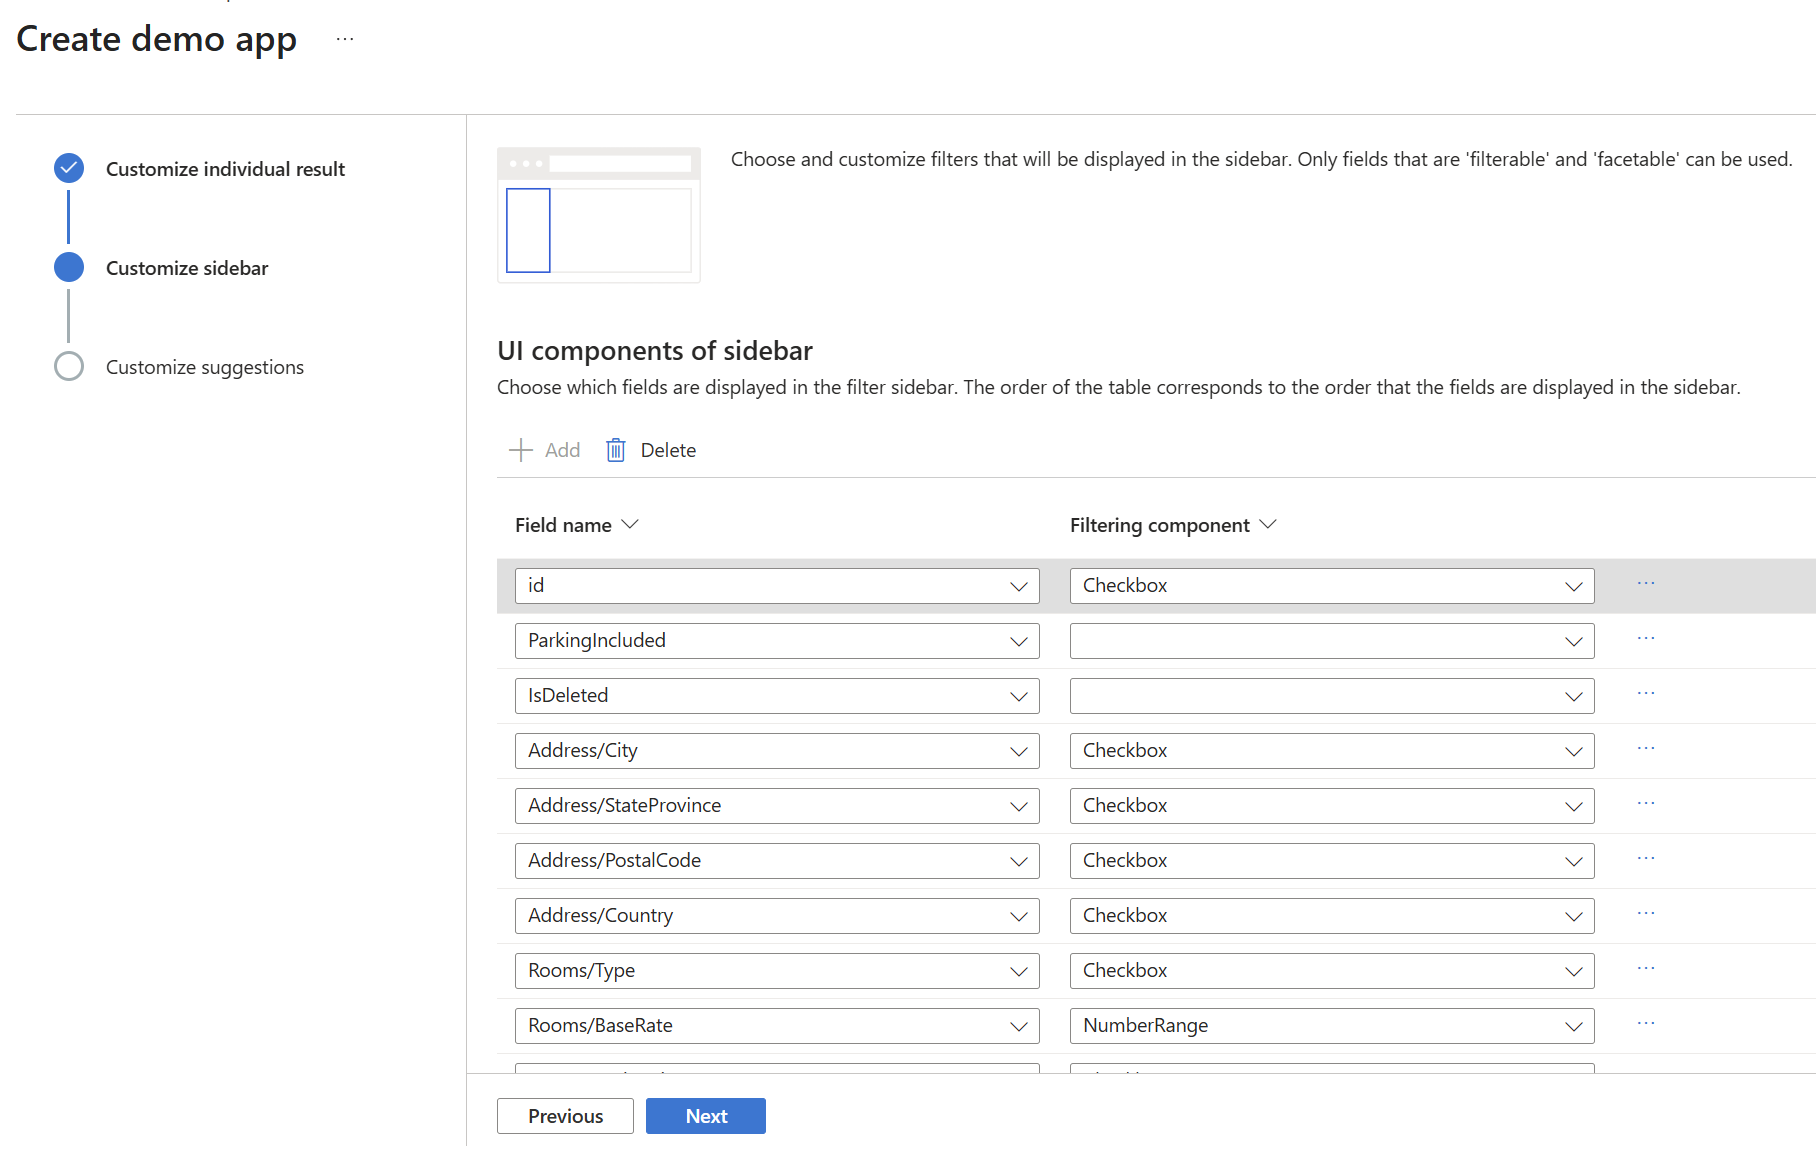Open row options for Address/StateProvince
Image resolution: width=1816 pixels, height=1160 pixels.
pyautogui.click(x=1646, y=803)
